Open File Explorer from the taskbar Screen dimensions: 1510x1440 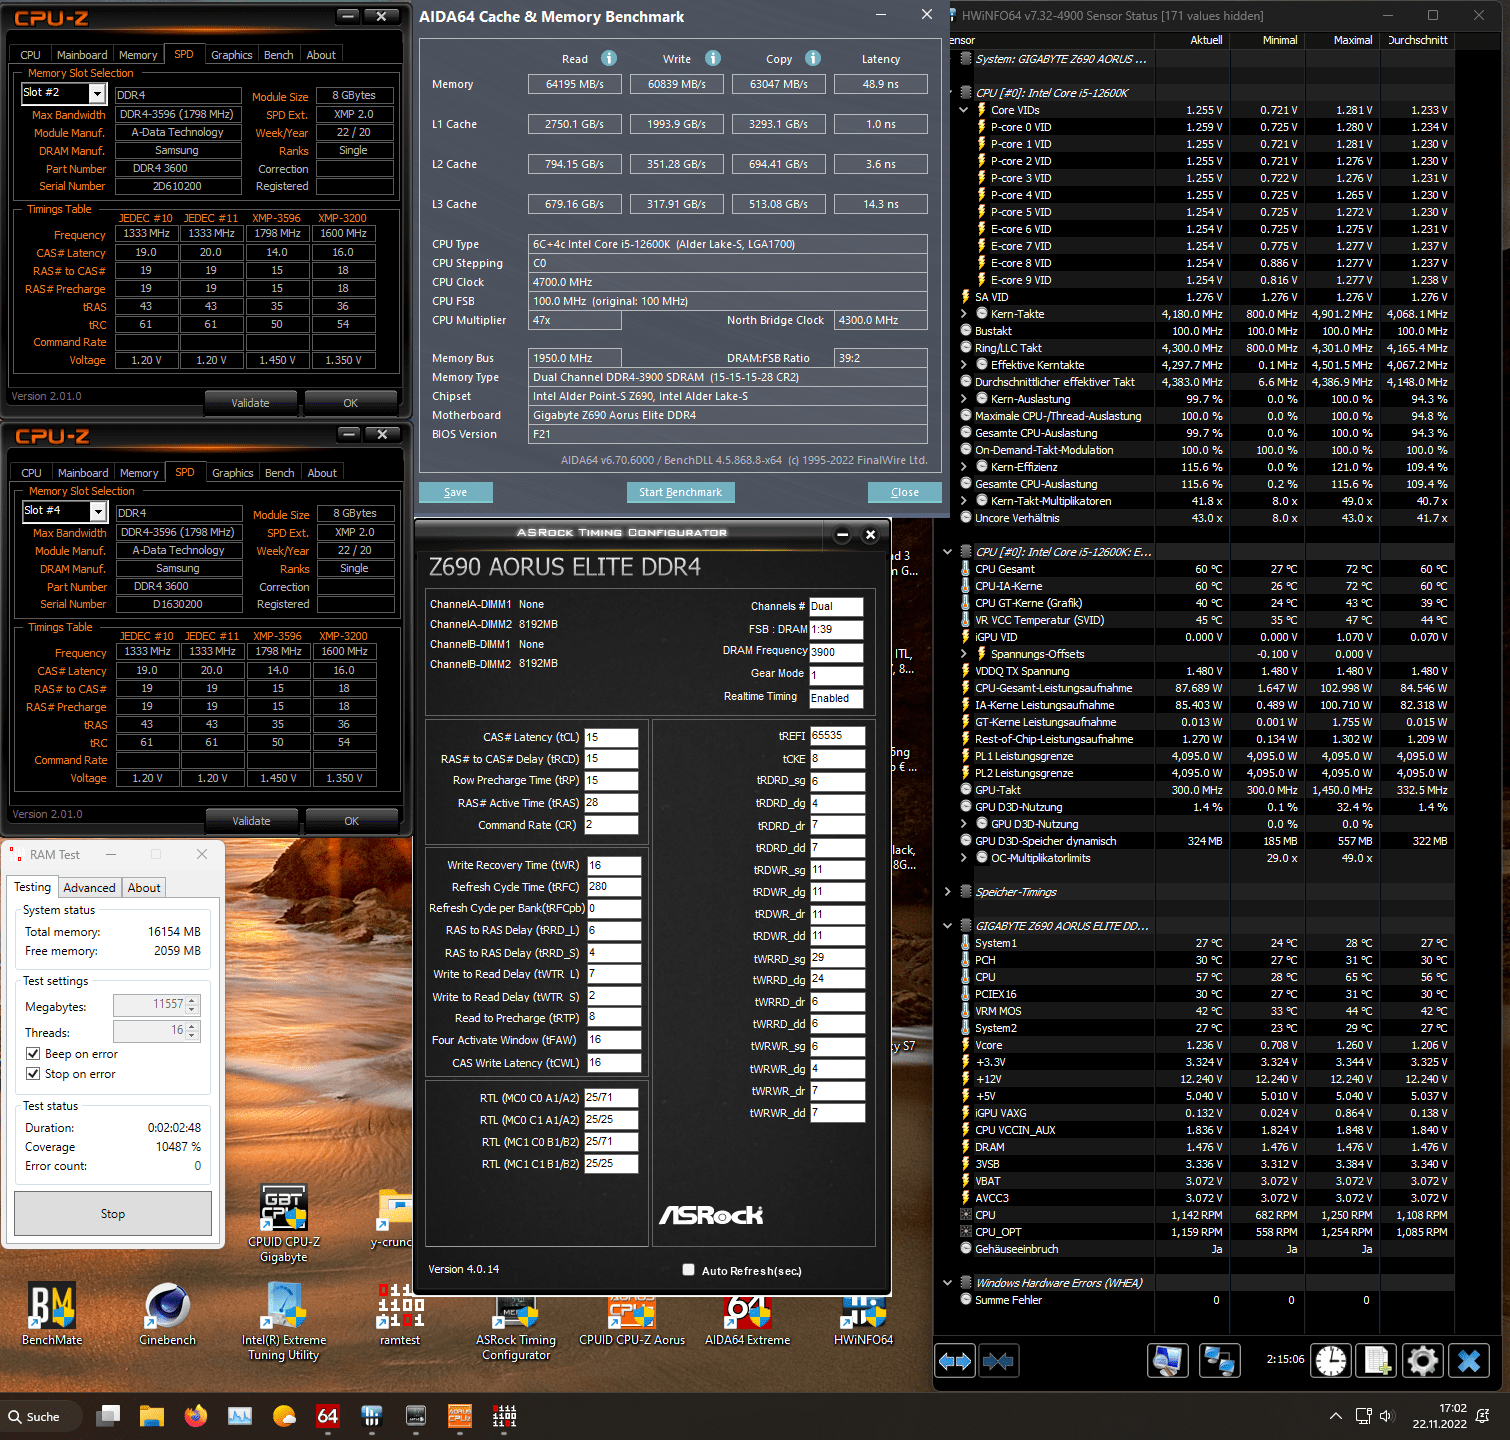click(x=152, y=1416)
